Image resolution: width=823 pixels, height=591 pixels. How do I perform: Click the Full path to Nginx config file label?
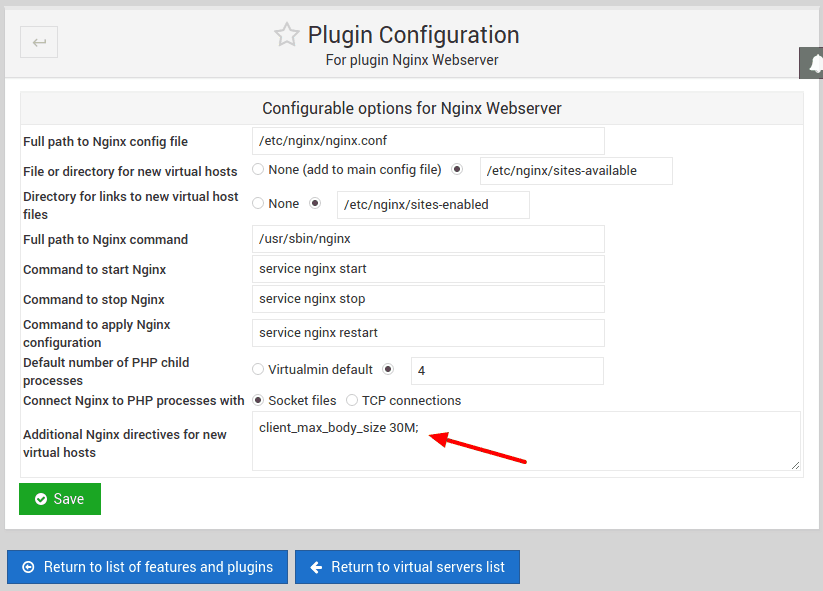105,142
